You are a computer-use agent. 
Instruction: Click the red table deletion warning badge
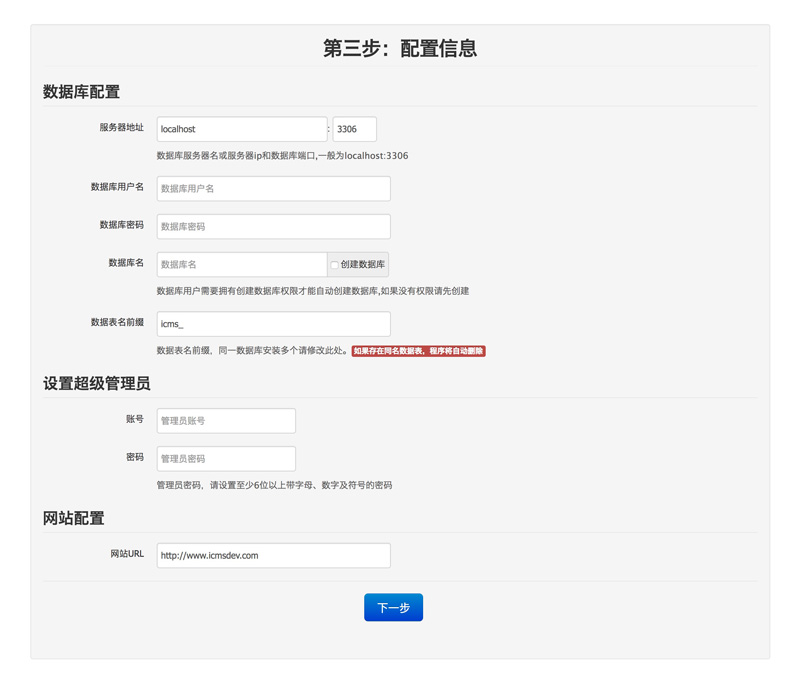(x=418, y=351)
